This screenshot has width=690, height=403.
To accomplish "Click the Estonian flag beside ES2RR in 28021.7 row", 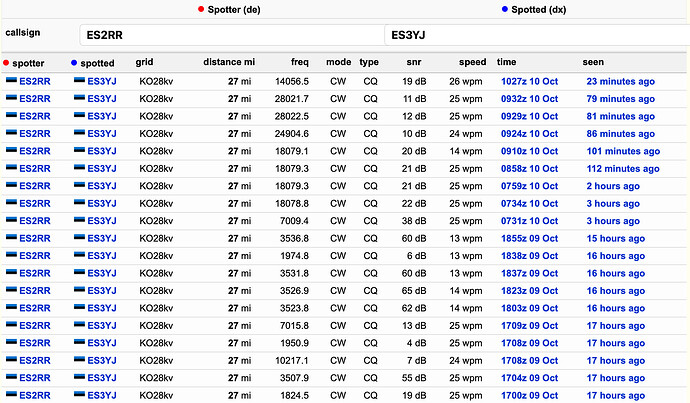I will 11,98.
